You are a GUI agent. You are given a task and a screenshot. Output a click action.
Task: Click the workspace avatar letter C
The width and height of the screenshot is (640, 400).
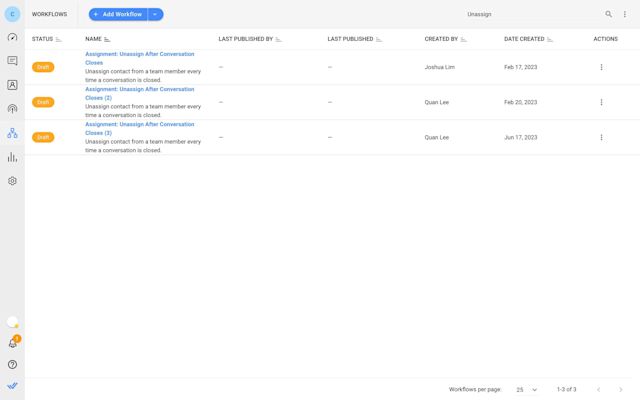[x=12, y=14]
